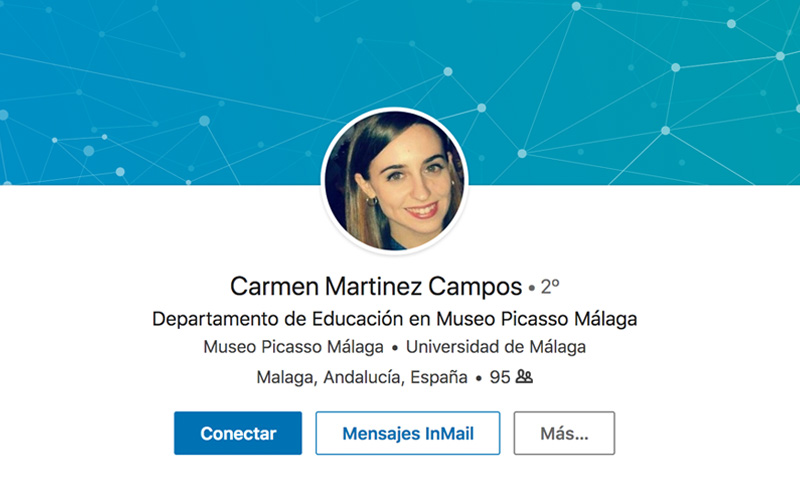Click the Malaga, Andalucía, España location text
The height and width of the screenshot is (500, 800).
tap(362, 378)
